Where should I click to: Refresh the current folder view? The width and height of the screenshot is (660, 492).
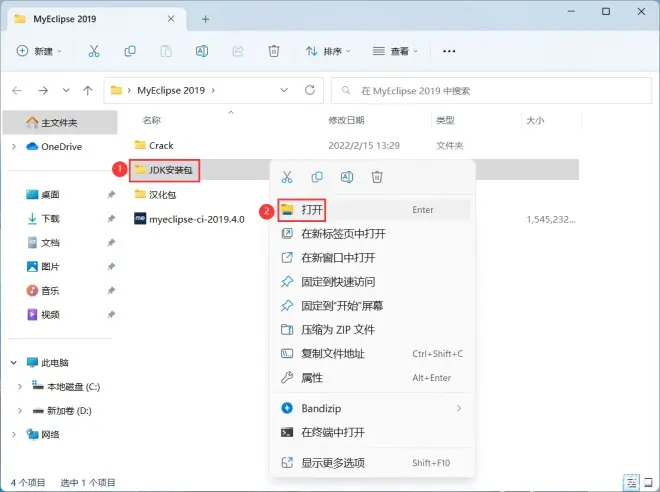click(310, 90)
